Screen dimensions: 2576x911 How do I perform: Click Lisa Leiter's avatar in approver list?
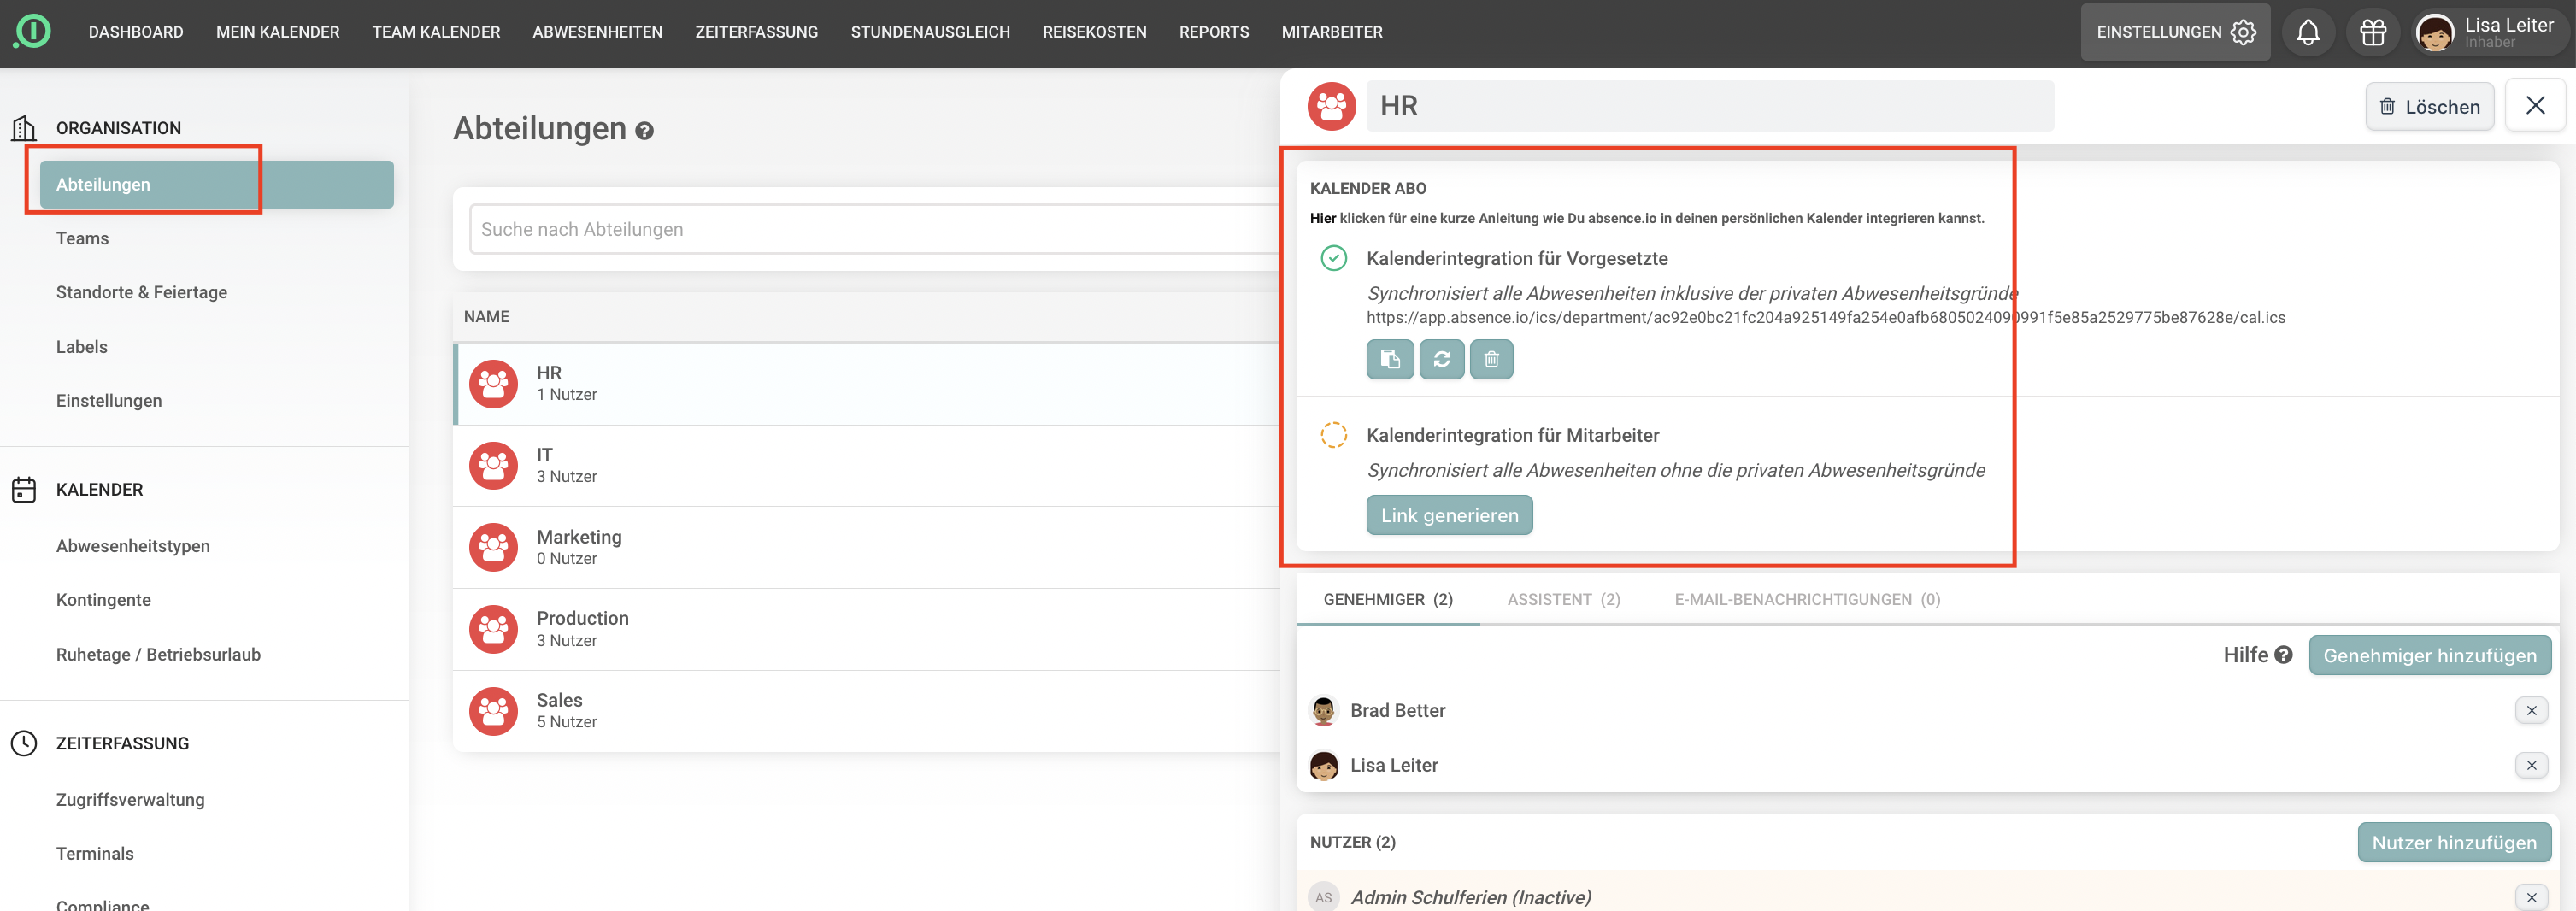coord(1324,766)
